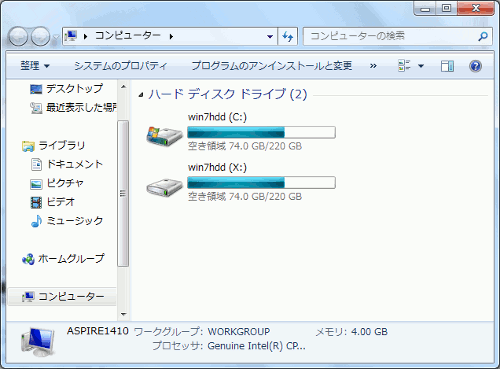Click 空き領域 text under X: drive
Viewport: 500px width, 369px height.
pos(245,197)
